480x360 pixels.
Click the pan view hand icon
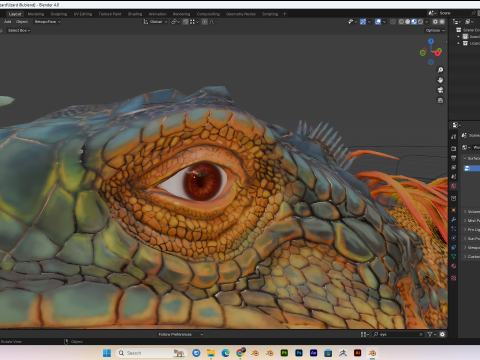(x=440, y=80)
